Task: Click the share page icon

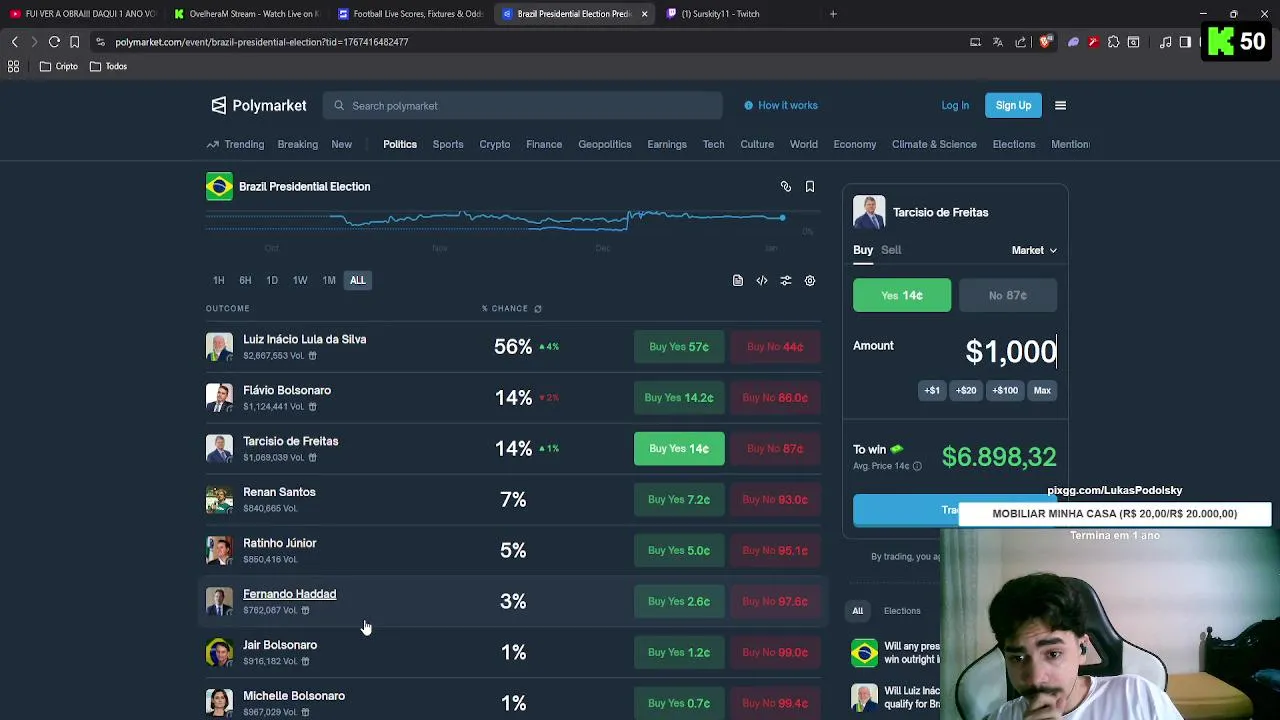Action: [1020, 42]
